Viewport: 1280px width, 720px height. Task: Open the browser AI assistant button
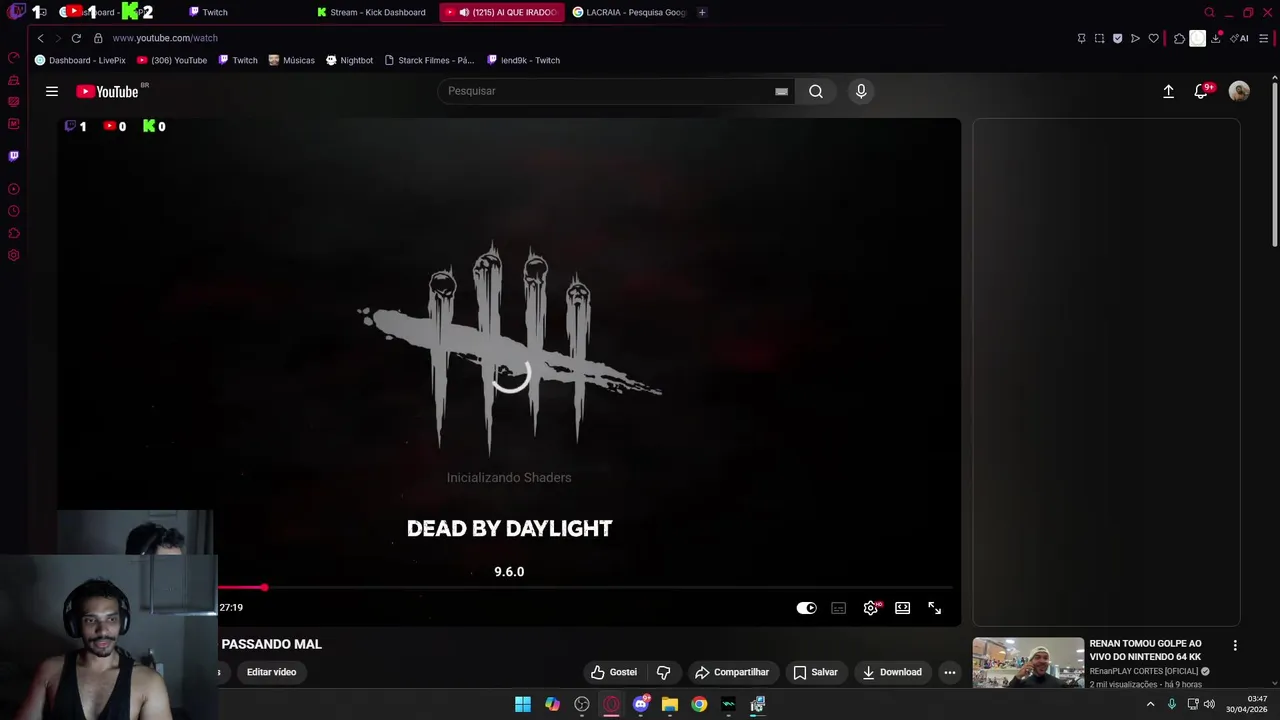point(1239,38)
